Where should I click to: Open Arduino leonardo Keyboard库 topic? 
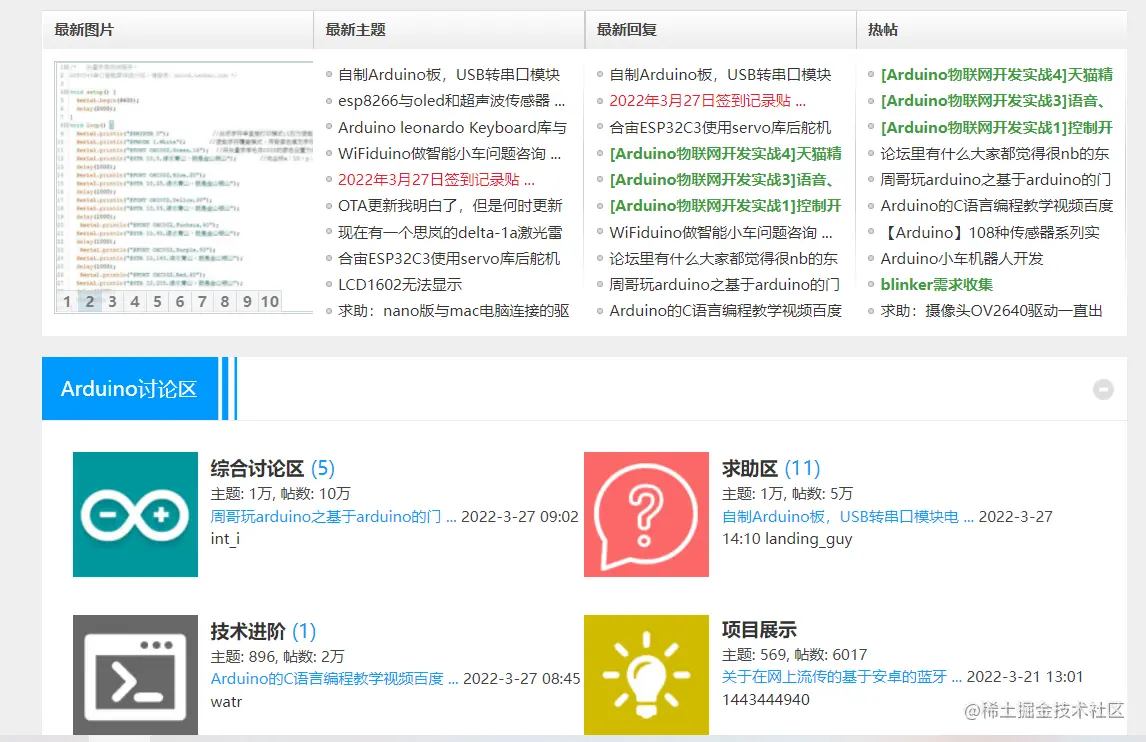[x=452, y=127]
